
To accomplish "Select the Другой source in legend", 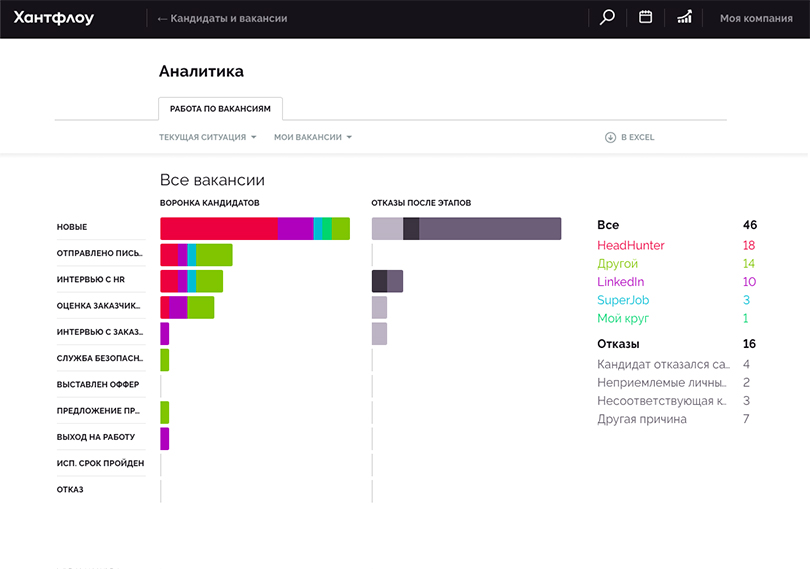I will tap(617, 264).
